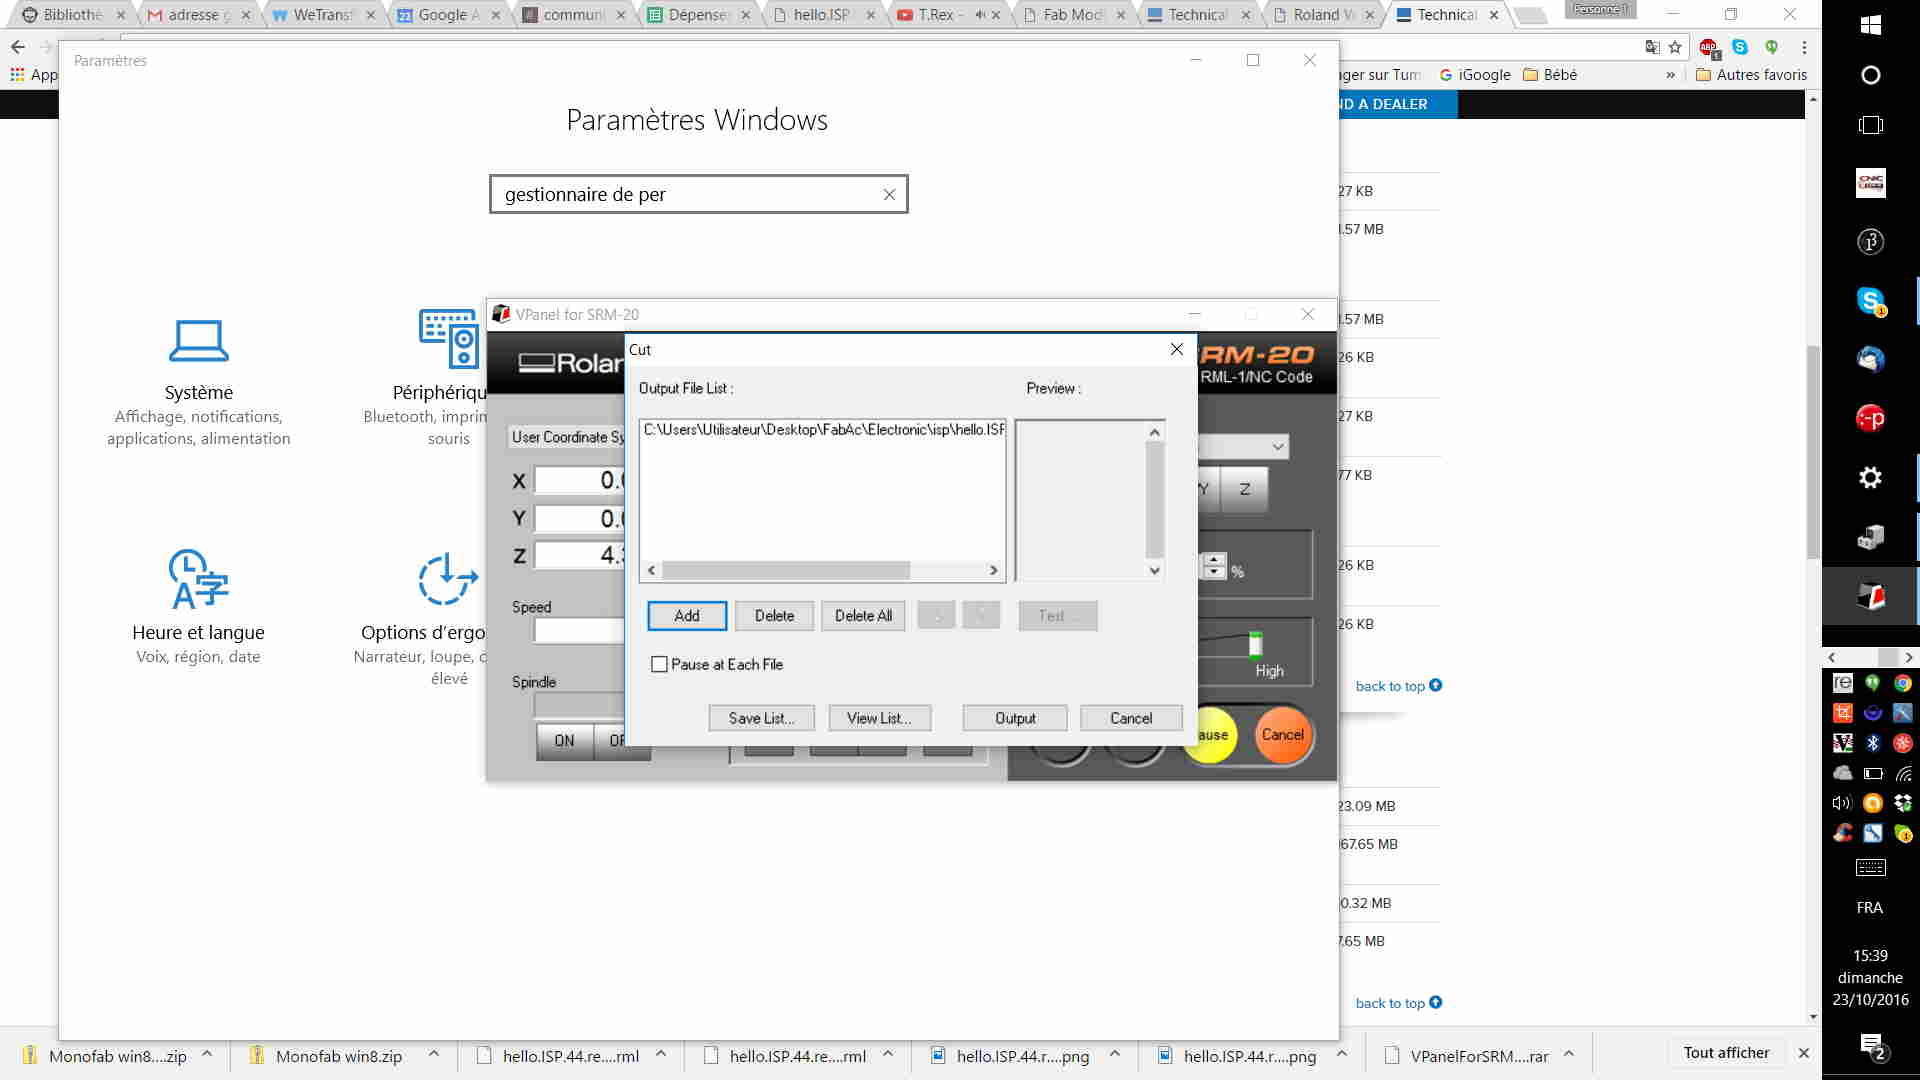Turn spindle ON button
The image size is (1920, 1080).
564,741
